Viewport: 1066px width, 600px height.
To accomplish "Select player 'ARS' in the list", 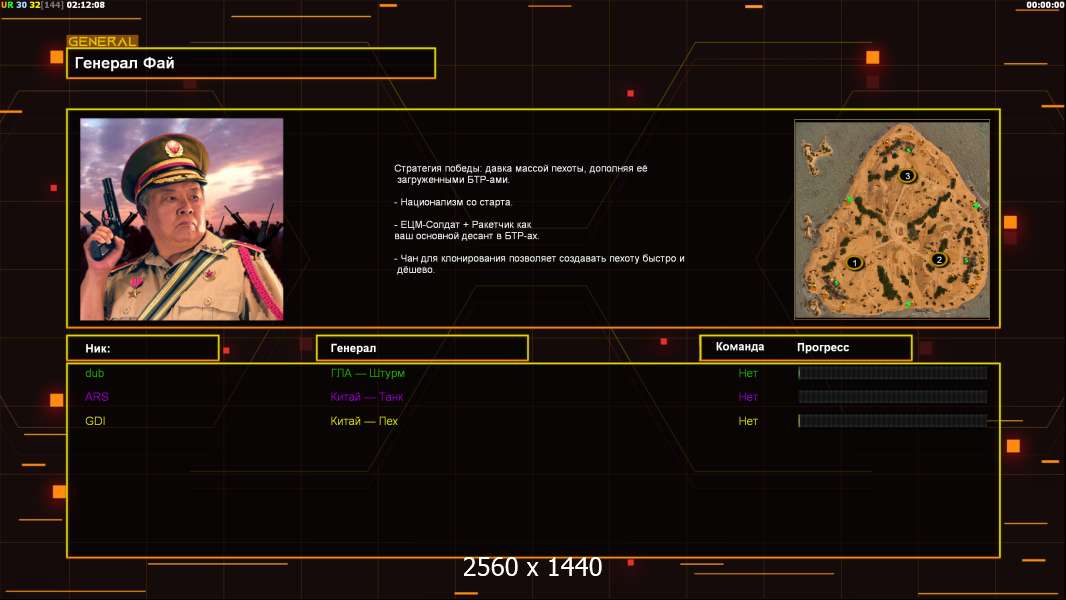I will pyautogui.click(x=96, y=397).
